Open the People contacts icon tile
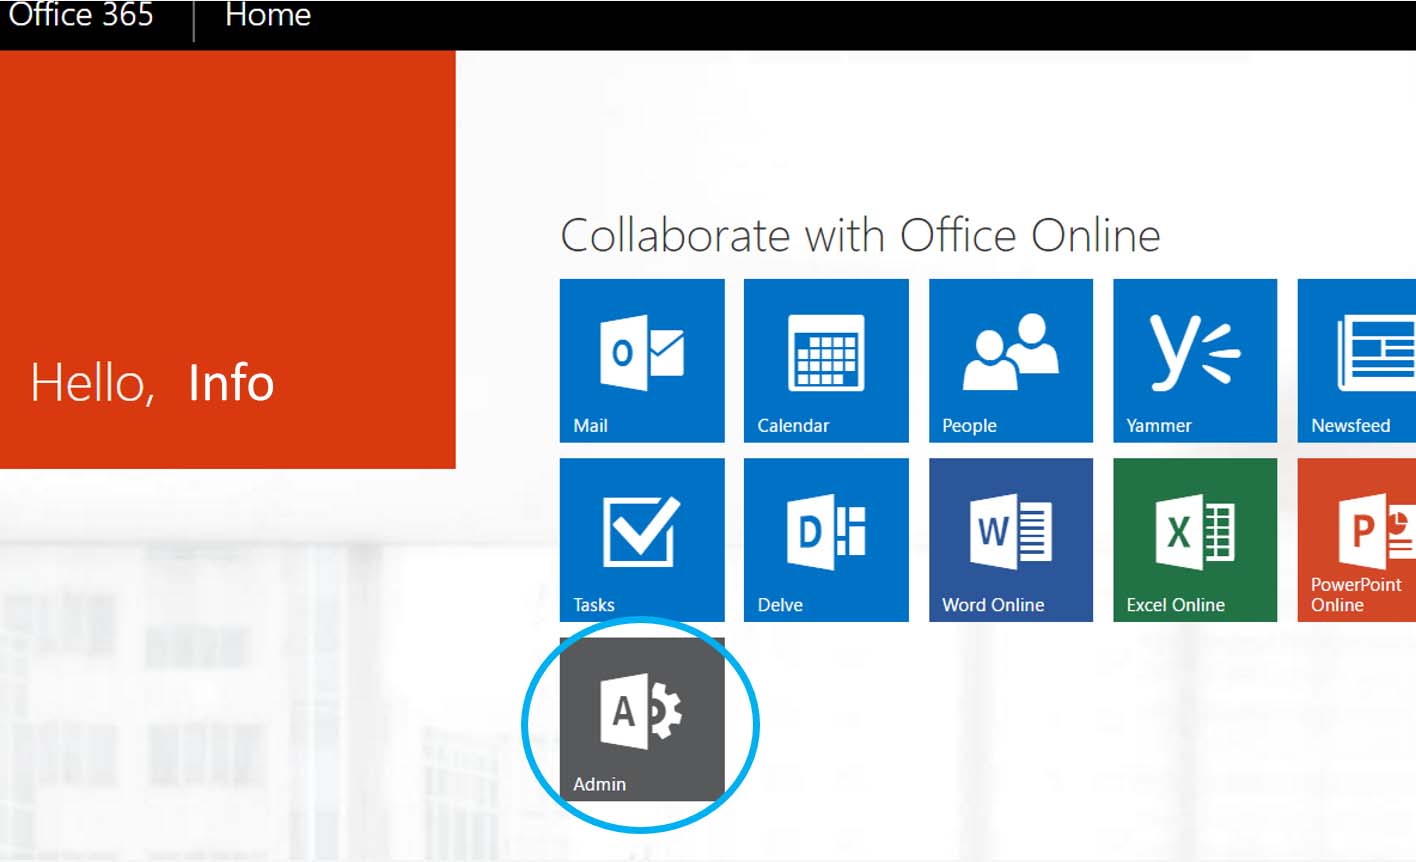 1010,352
